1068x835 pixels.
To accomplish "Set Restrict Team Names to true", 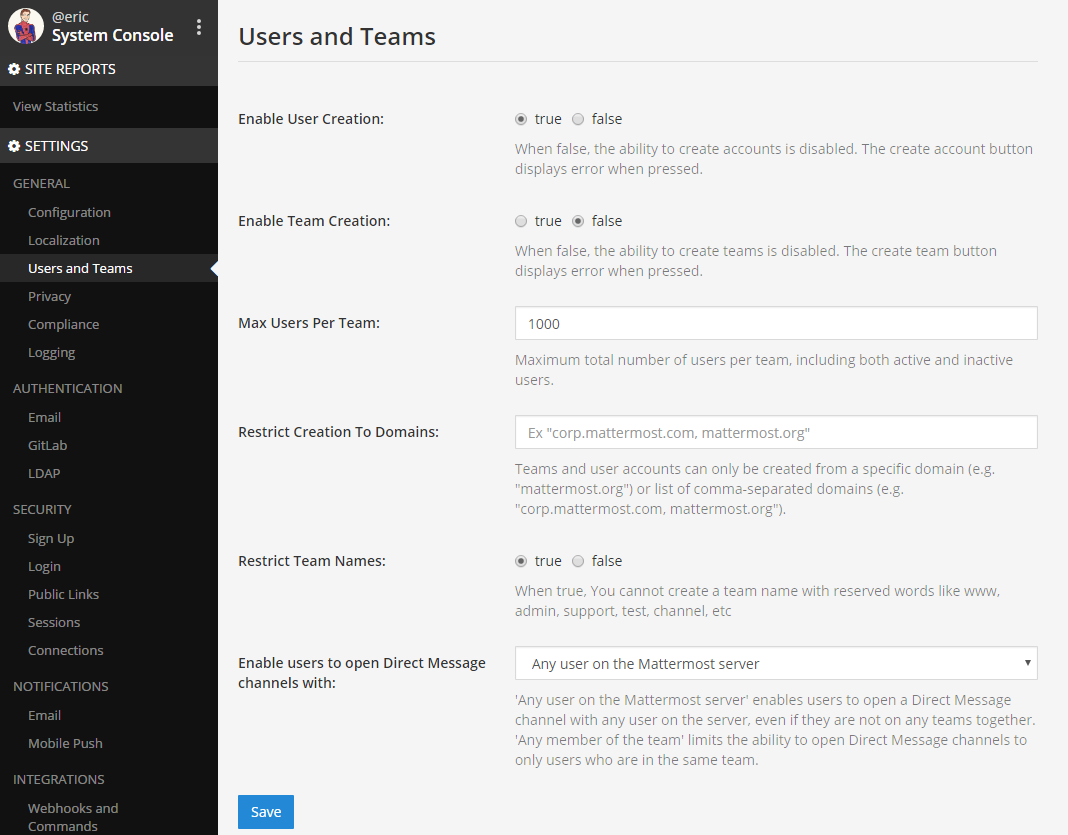I will click(521, 561).
